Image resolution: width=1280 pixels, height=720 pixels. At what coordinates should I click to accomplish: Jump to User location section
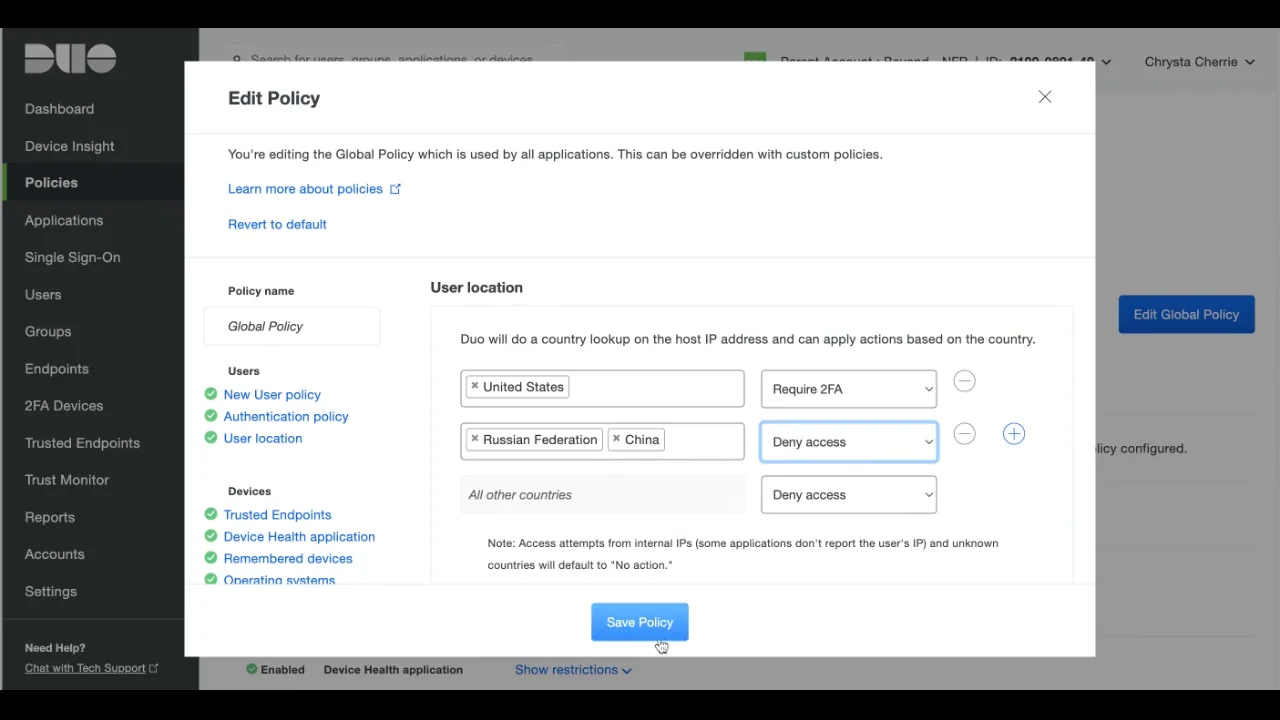click(x=263, y=439)
